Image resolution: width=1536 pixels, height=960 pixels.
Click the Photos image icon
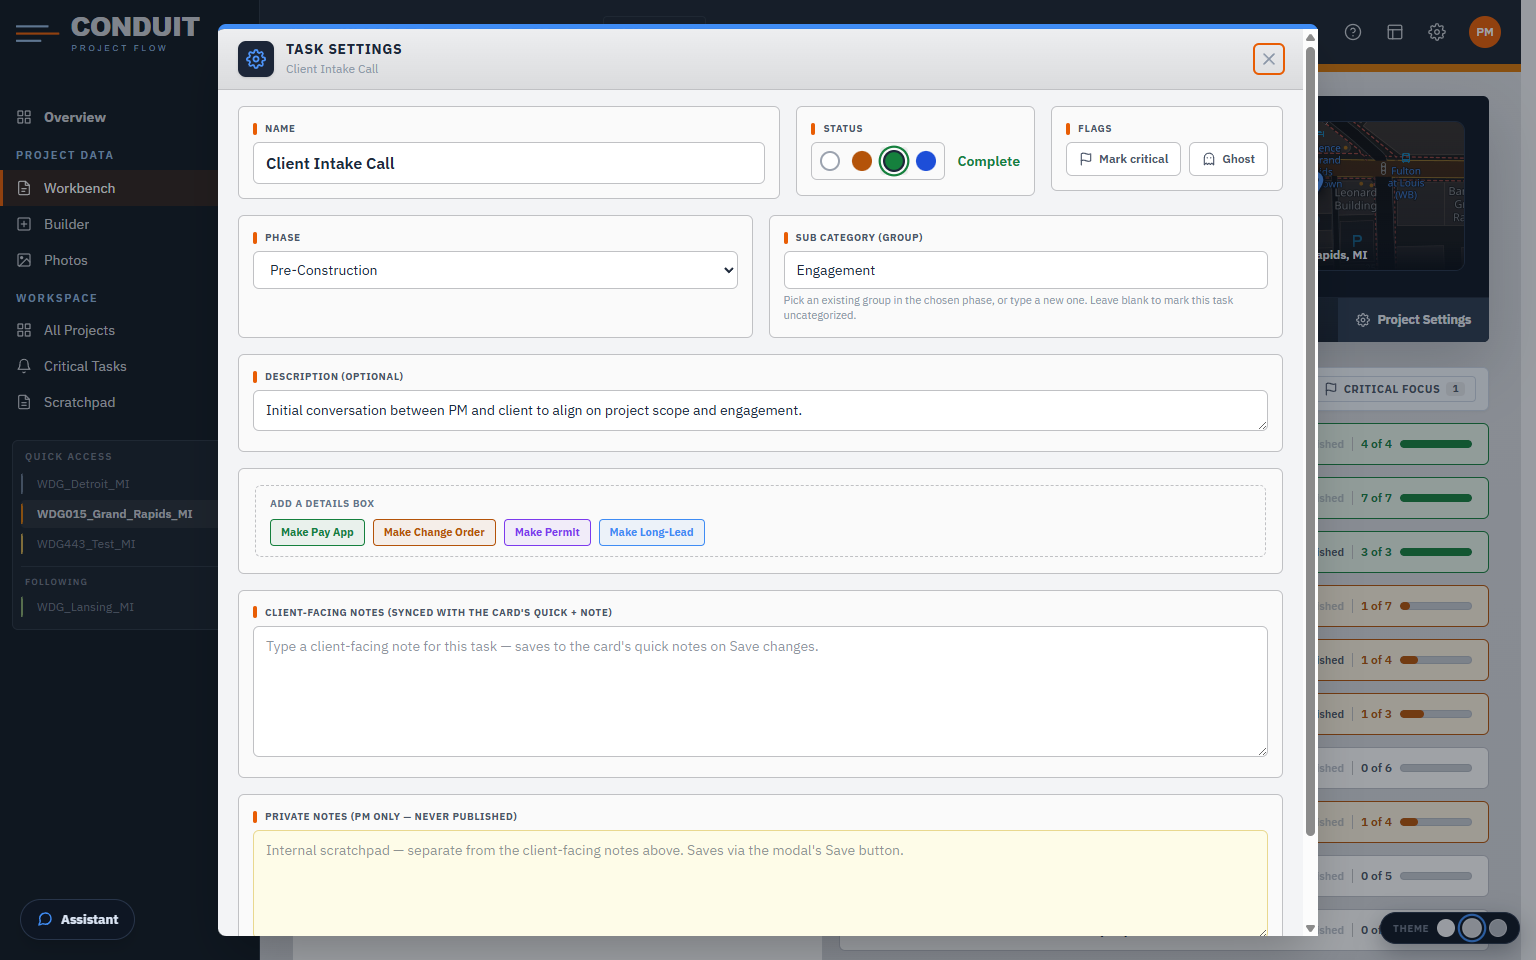pos(24,260)
